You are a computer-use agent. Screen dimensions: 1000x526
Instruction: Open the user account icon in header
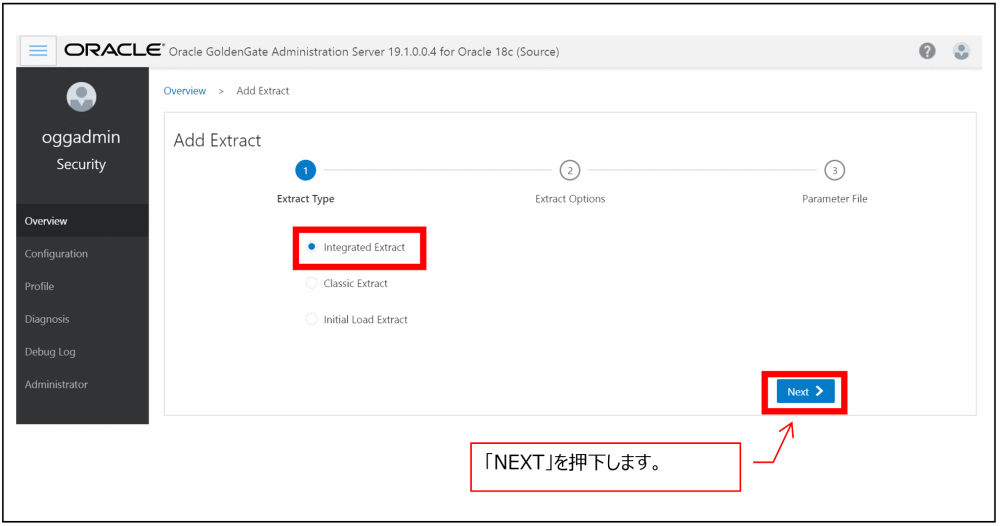click(961, 51)
